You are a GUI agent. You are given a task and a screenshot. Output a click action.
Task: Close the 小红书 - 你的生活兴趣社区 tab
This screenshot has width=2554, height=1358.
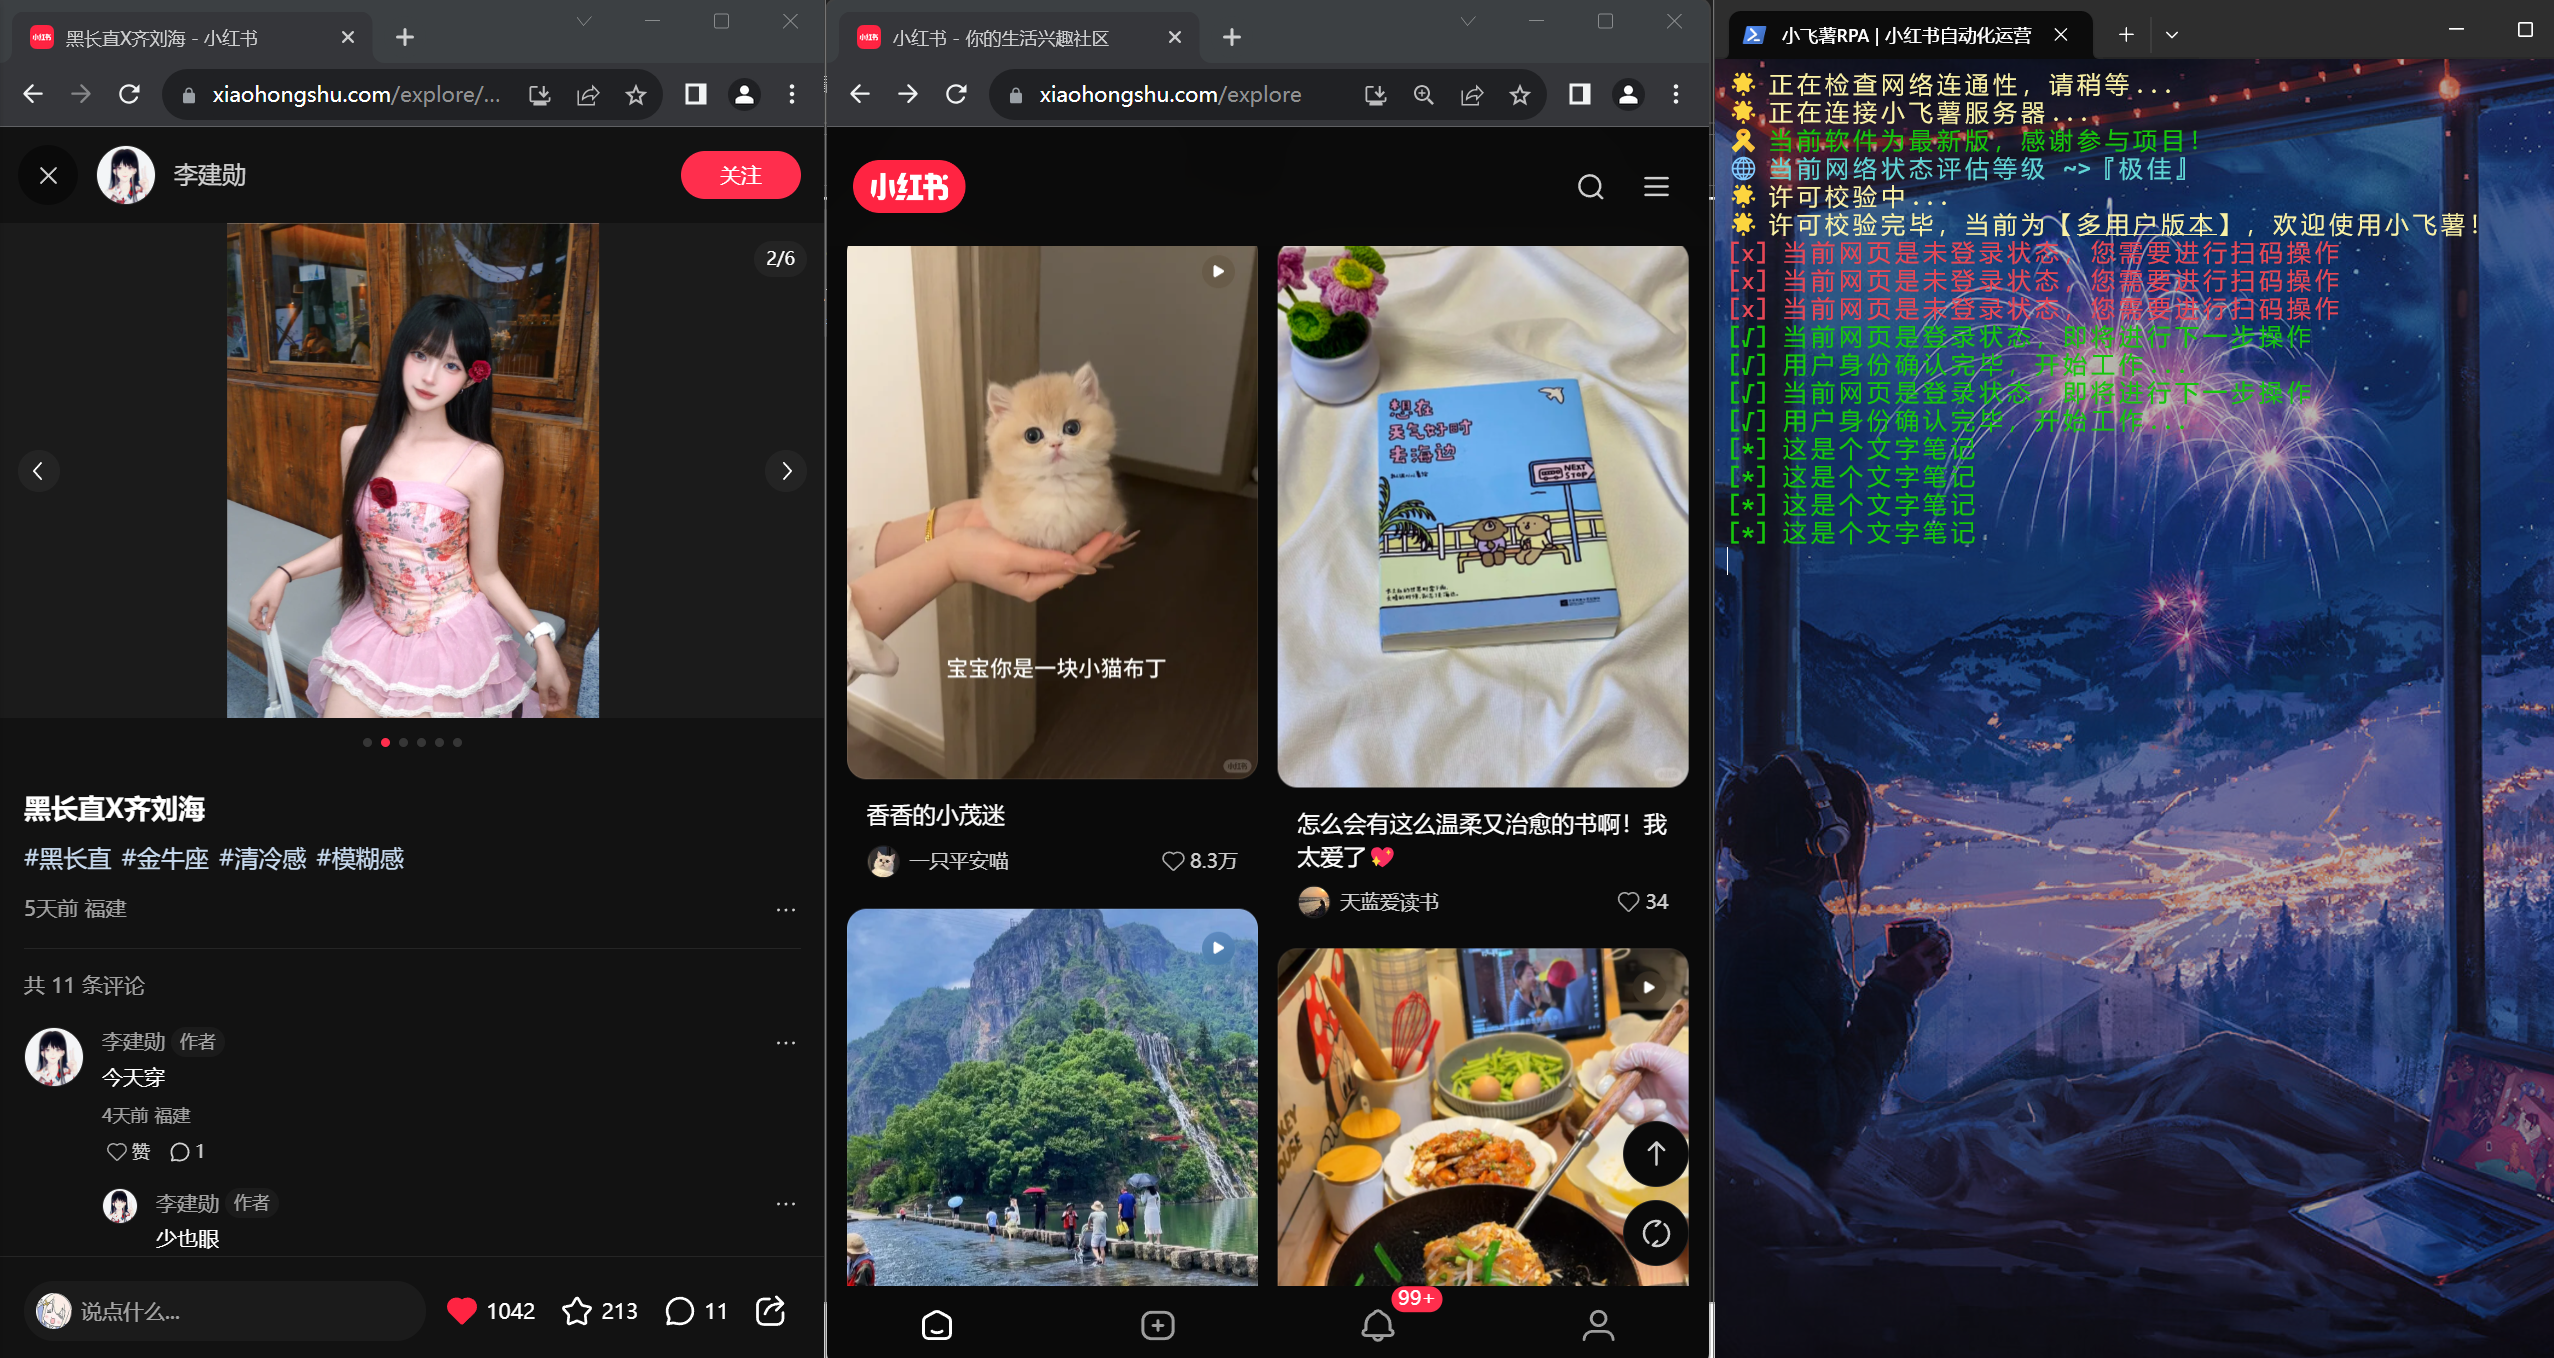[x=1175, y=37]
